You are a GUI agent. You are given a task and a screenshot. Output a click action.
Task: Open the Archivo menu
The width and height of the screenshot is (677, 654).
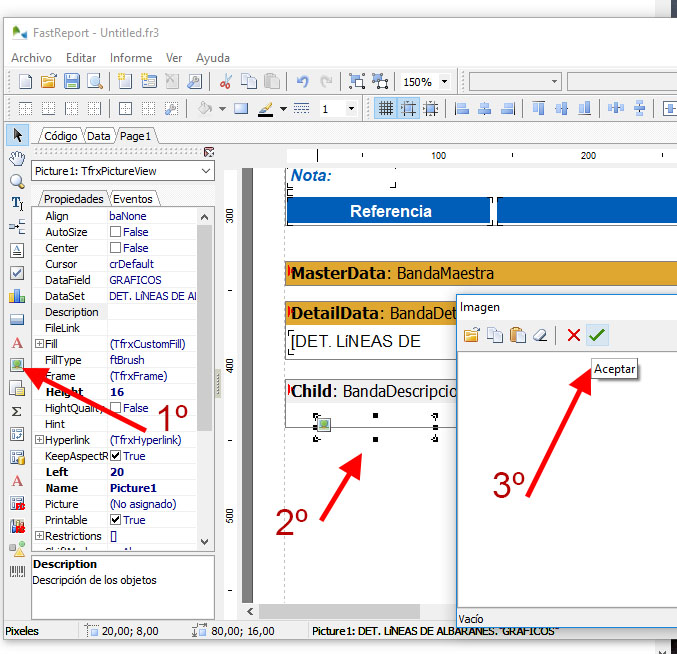pos(31,58)
